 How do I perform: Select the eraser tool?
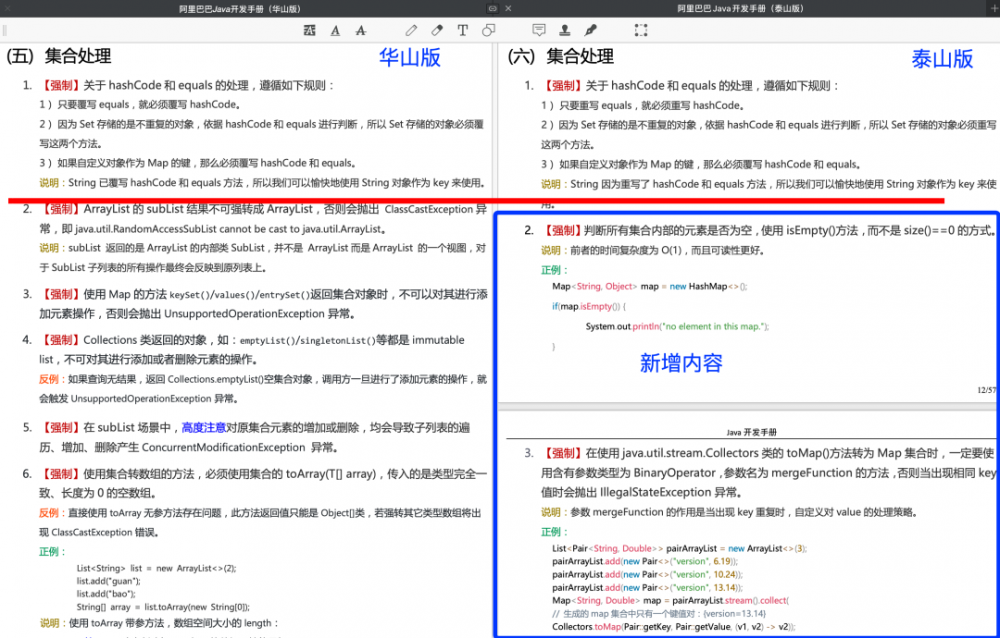click(x=437, y=30)
